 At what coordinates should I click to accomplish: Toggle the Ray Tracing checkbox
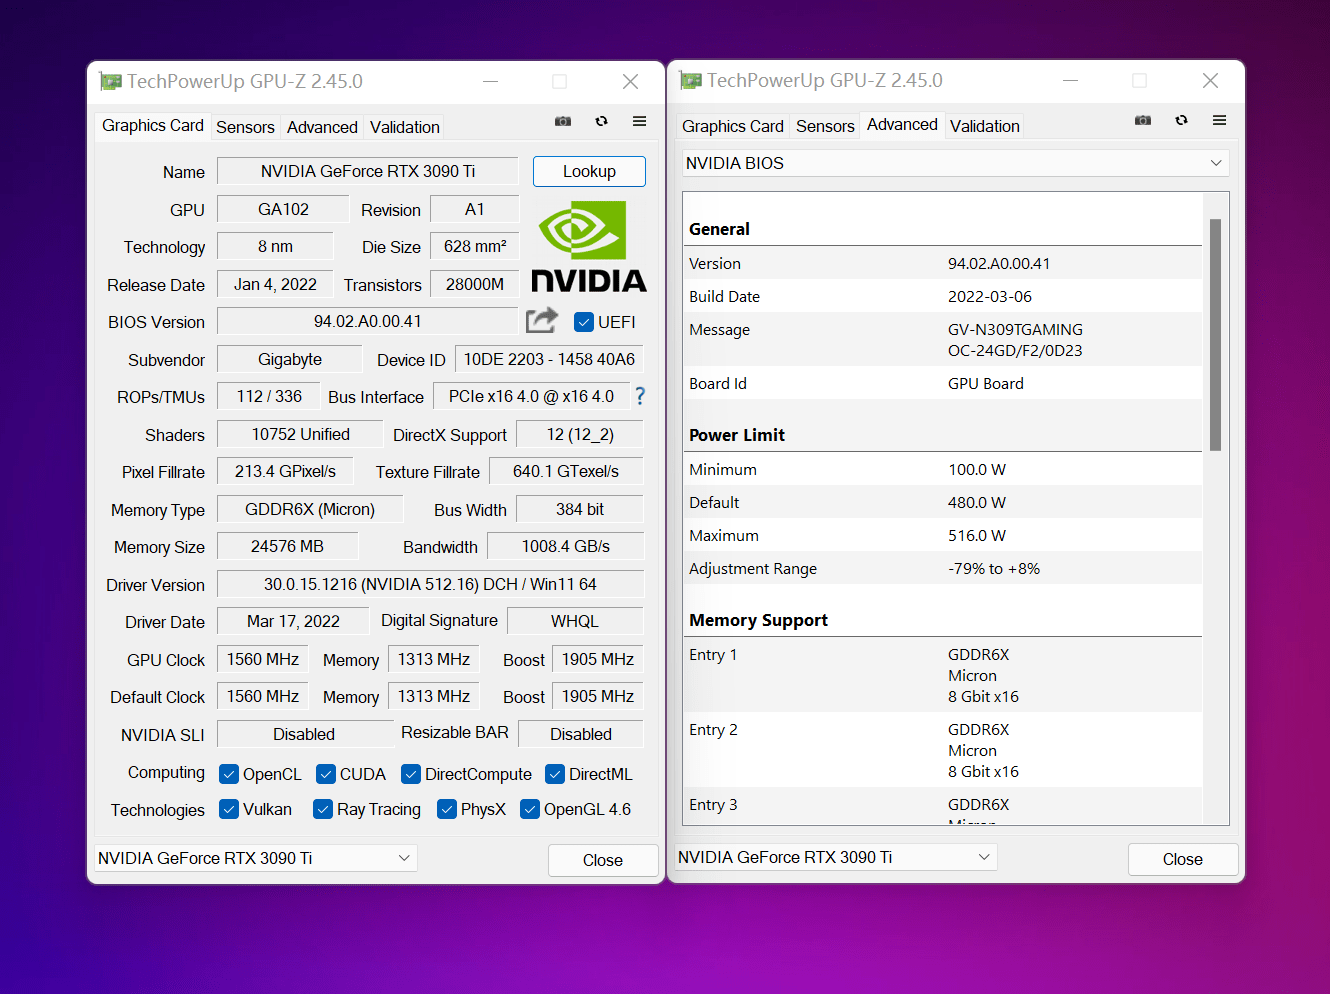click(x=323, y=809)
